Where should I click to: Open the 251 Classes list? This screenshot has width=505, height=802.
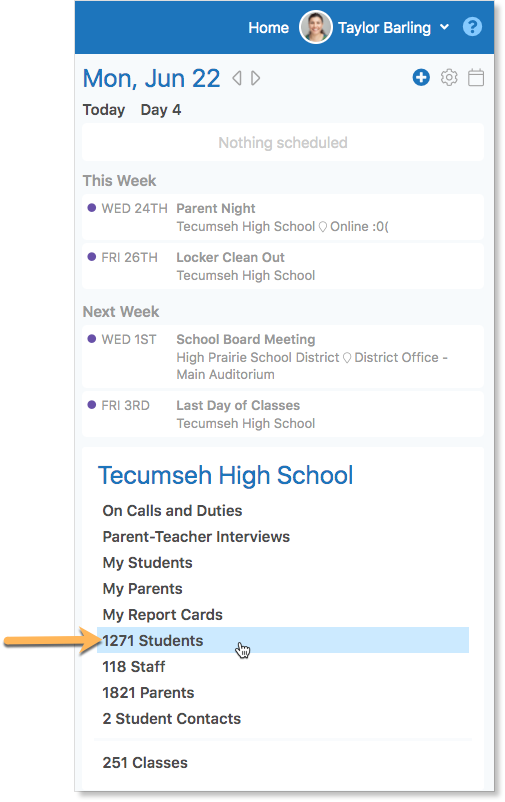coord(145,763)
